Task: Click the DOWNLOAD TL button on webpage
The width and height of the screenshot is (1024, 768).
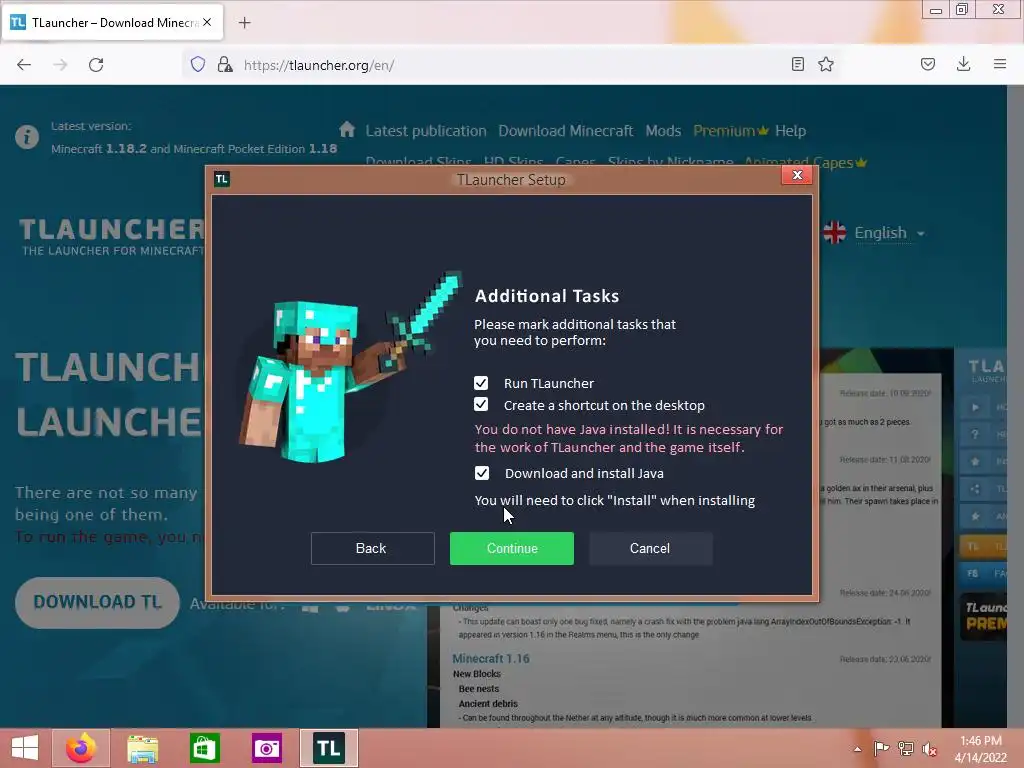Action: (97, 602)
